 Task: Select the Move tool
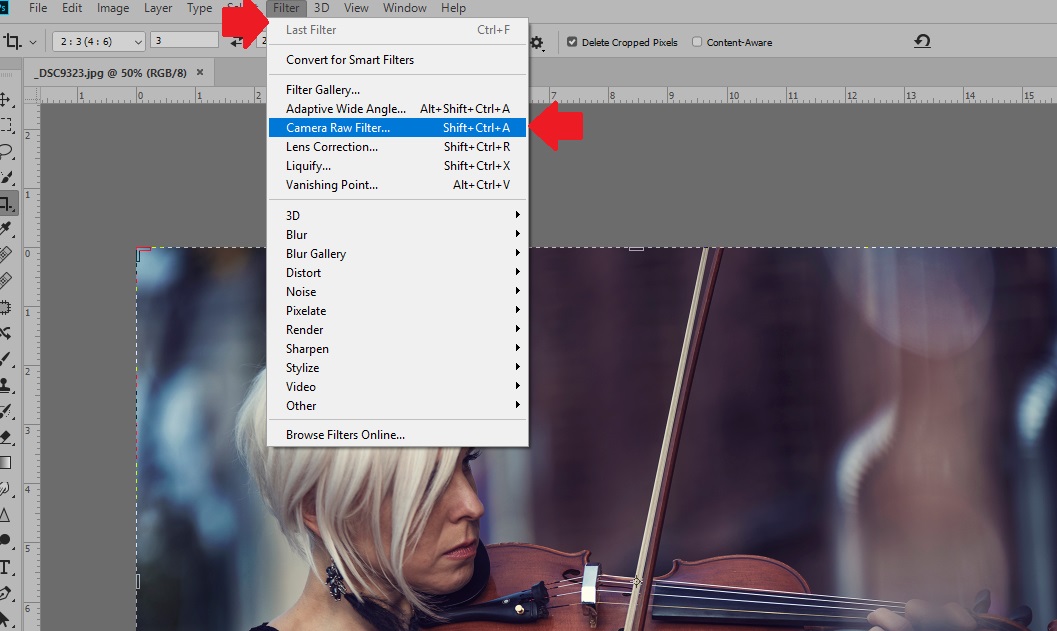pyautogui.click(x=6, y=100)
